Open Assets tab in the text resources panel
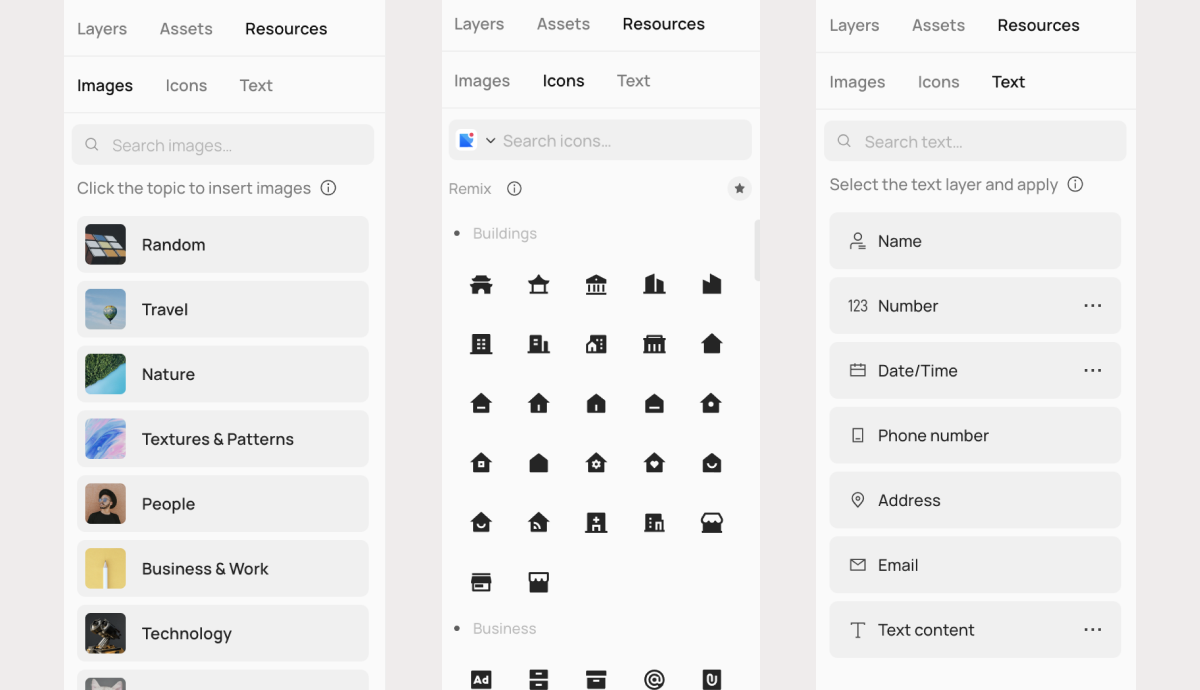The height and width of the screenshot is (690, 1200). 938,26
